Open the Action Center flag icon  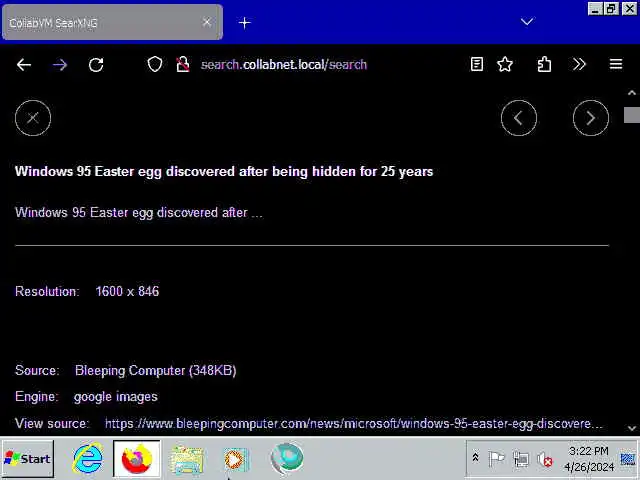(496, 459)
